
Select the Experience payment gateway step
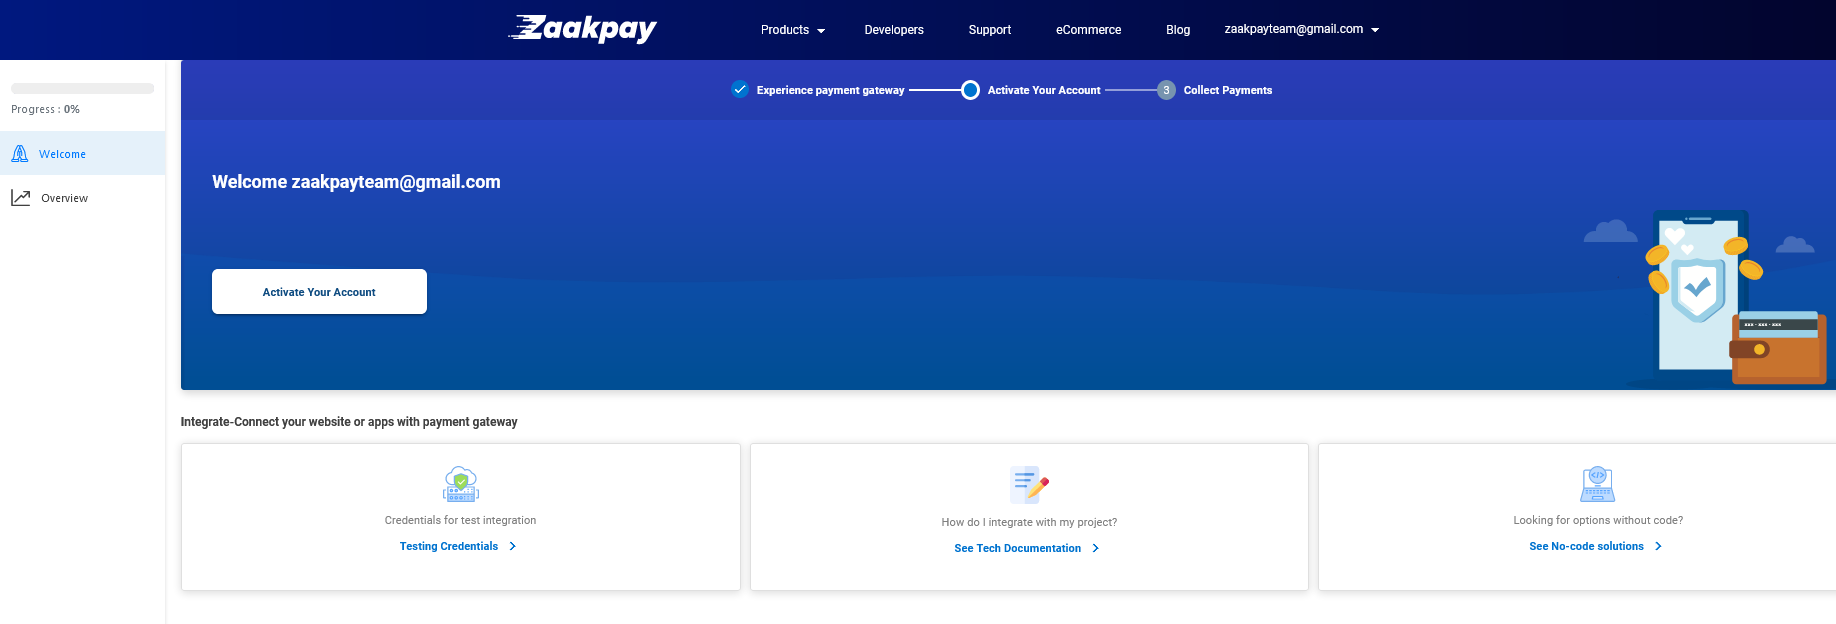pyautogui.click(x=830, y=90)
